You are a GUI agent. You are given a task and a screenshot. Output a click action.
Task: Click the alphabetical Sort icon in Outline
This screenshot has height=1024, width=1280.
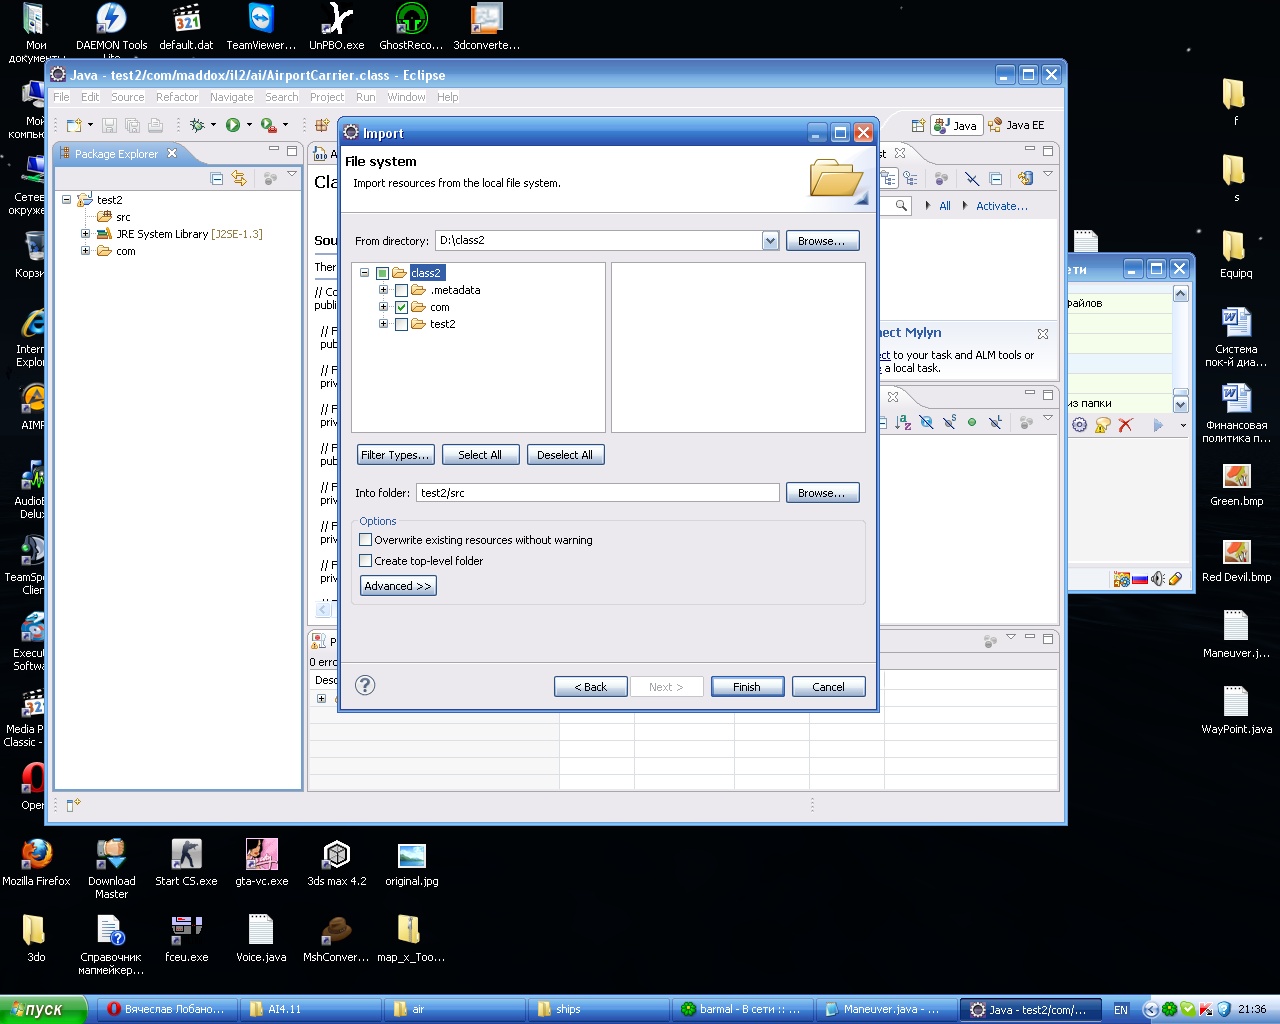[903, 423]
